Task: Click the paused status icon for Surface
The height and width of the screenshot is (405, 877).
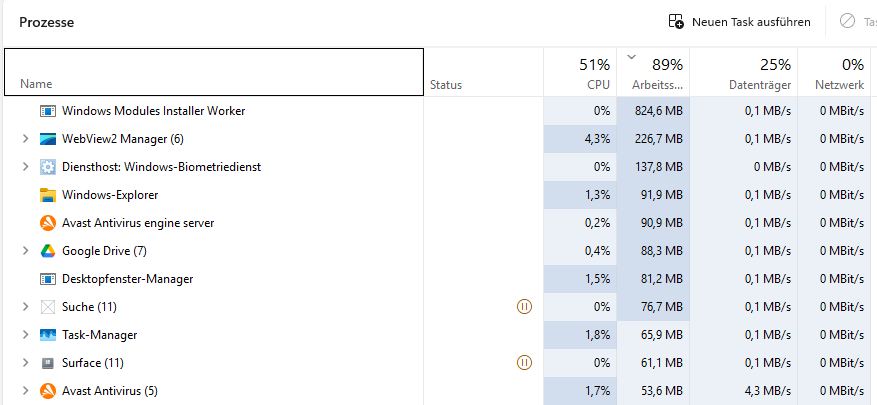Action: (x=524, y=363)
